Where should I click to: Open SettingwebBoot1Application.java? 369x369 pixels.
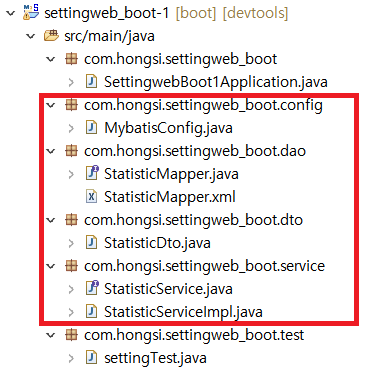(x=216, y=82)
